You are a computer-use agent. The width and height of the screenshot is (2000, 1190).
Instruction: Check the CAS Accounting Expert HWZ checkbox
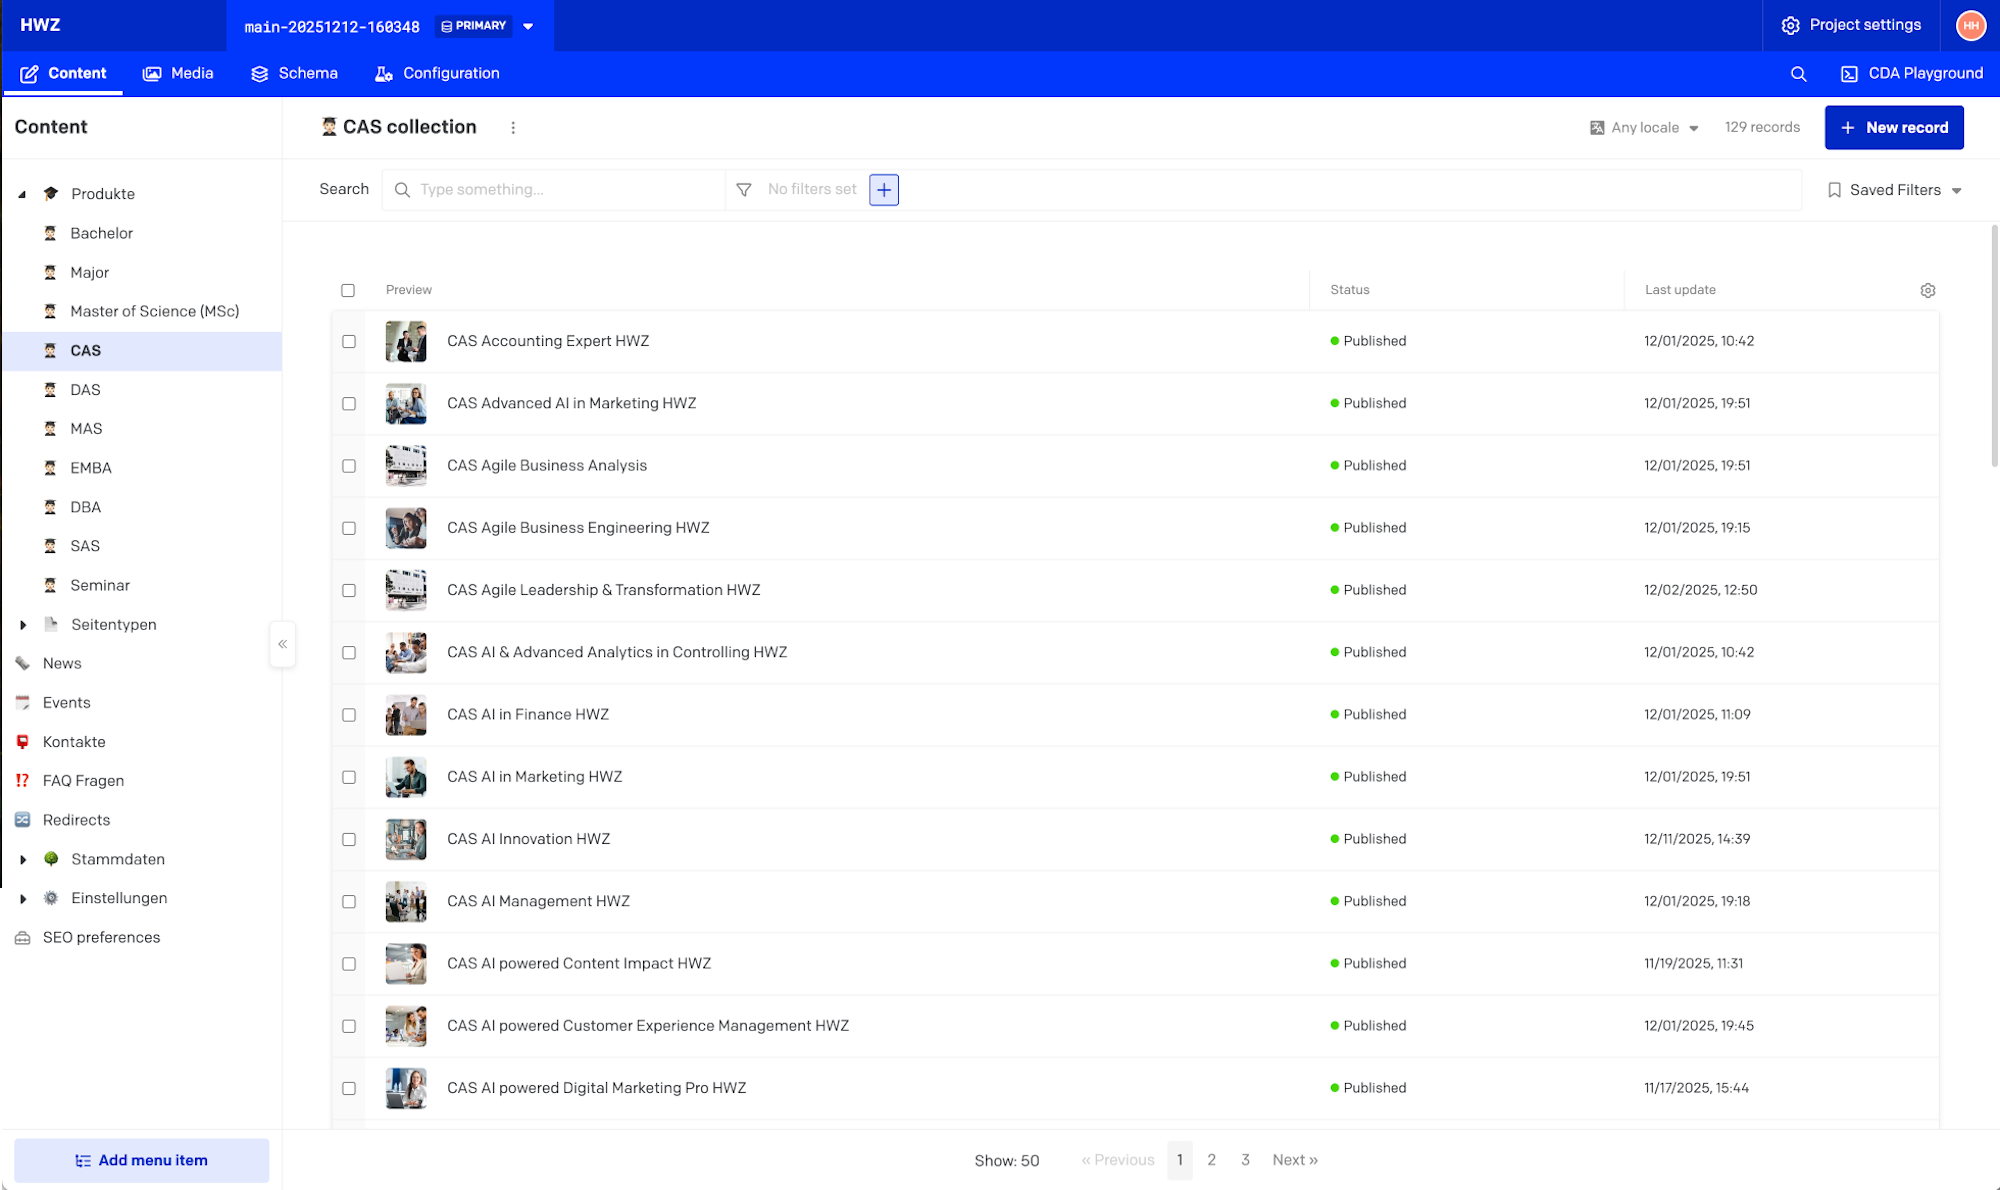pyautogui.click(x=349, y=341)
